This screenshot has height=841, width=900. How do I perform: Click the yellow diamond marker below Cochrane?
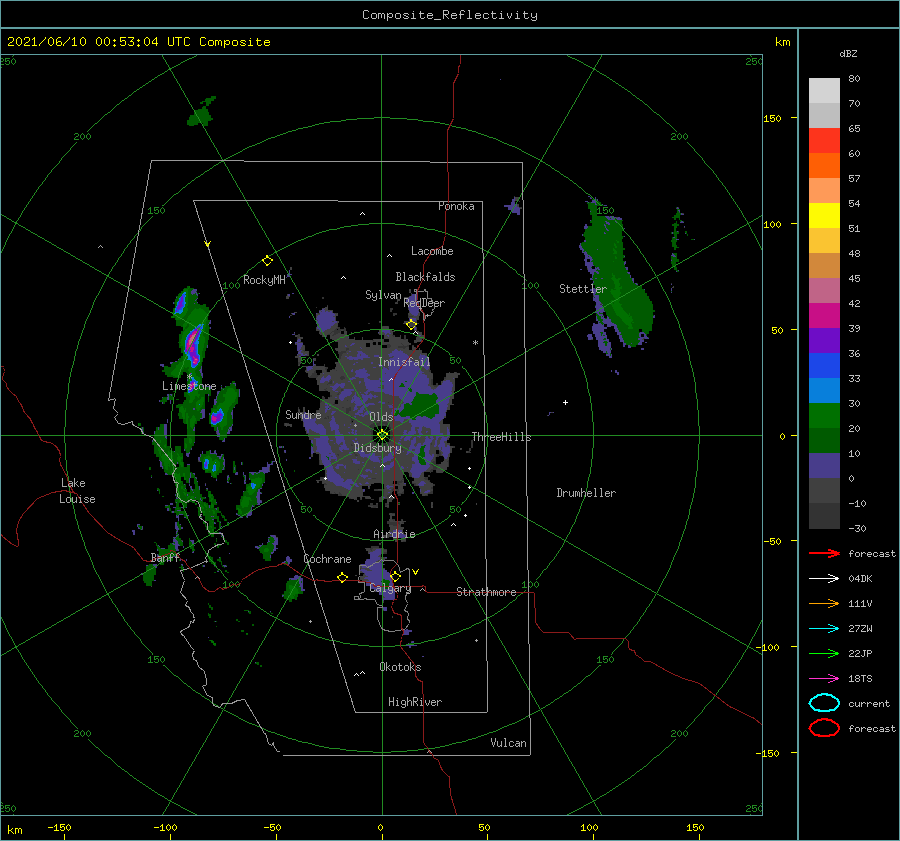342,577
